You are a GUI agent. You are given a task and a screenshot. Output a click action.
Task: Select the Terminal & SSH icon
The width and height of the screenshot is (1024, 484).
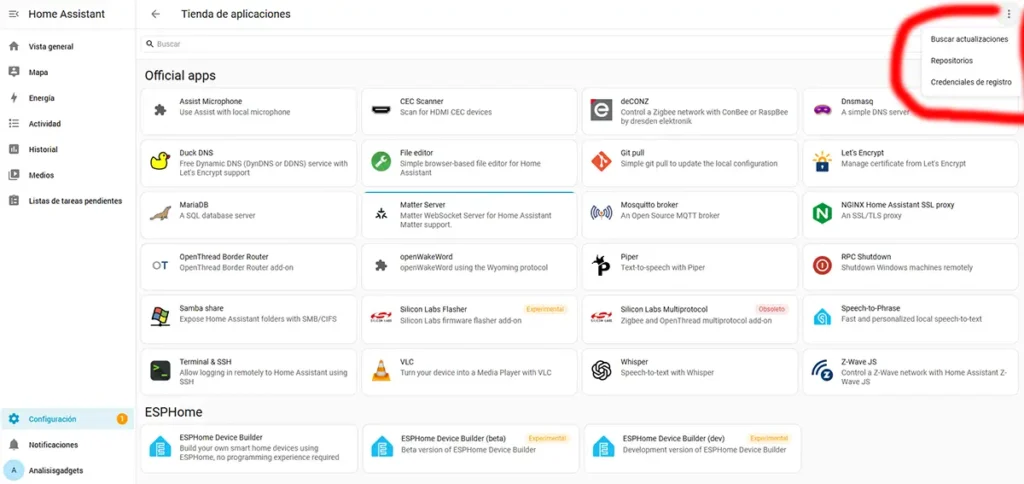[159, 371]
